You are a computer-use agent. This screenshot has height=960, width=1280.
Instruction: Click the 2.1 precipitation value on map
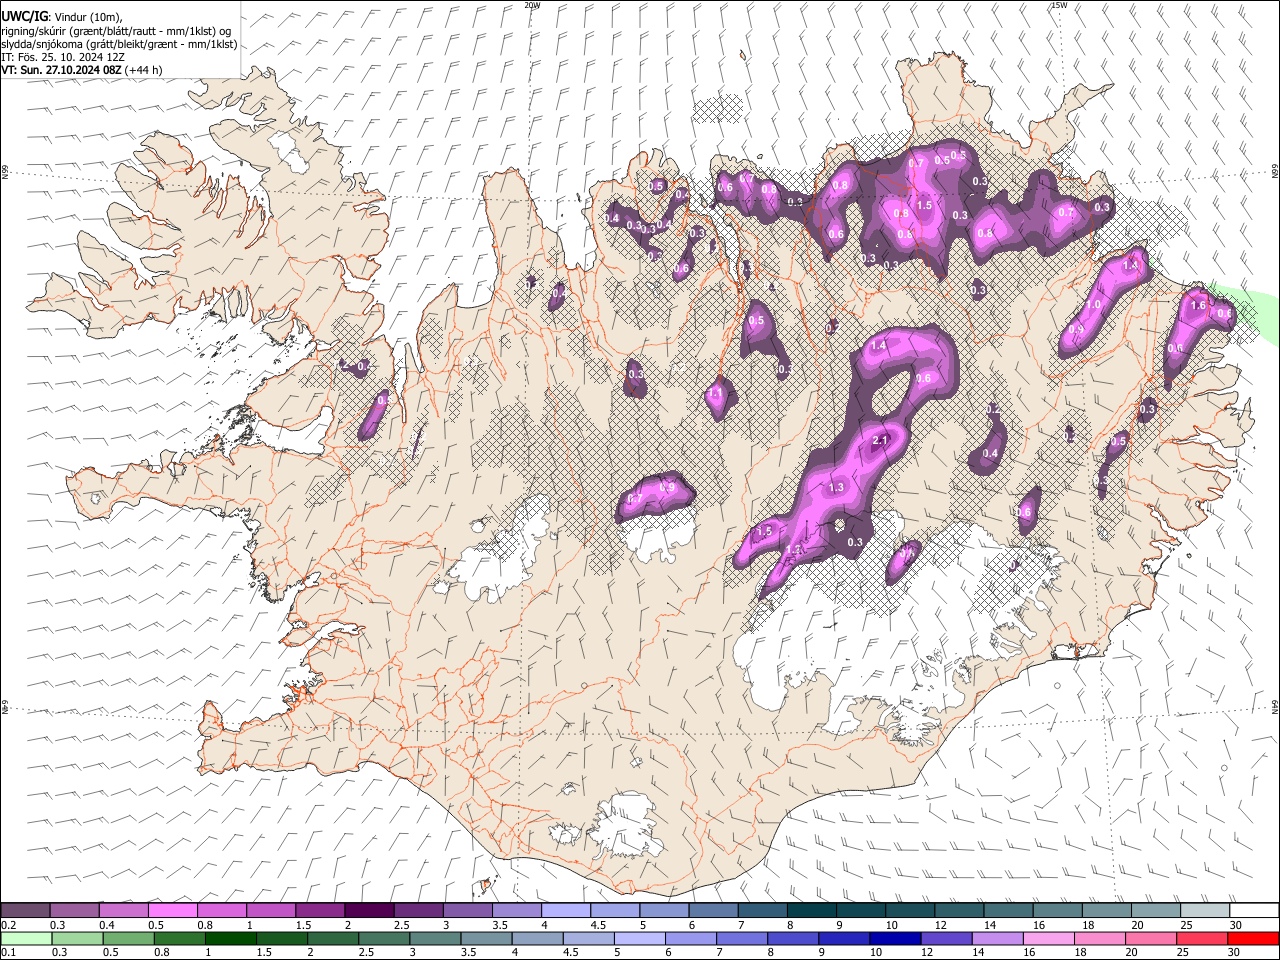click(881, 441)
